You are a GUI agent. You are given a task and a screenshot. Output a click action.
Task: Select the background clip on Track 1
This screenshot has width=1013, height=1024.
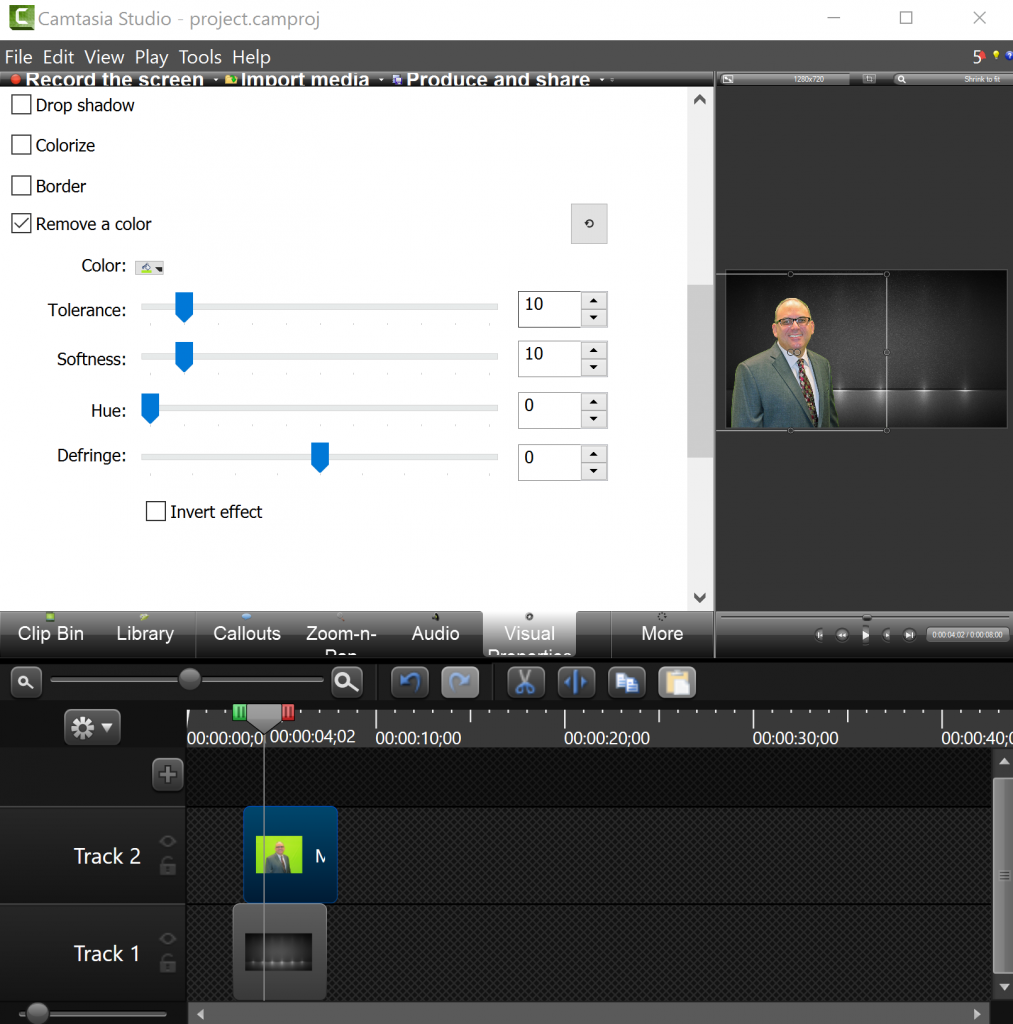coord(280,952)
